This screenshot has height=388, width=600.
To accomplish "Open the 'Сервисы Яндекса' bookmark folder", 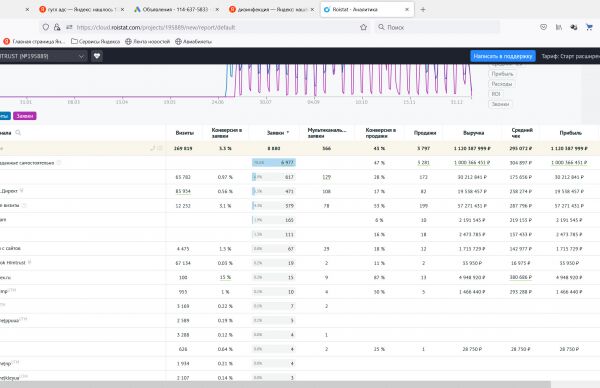I will point(96,41).
